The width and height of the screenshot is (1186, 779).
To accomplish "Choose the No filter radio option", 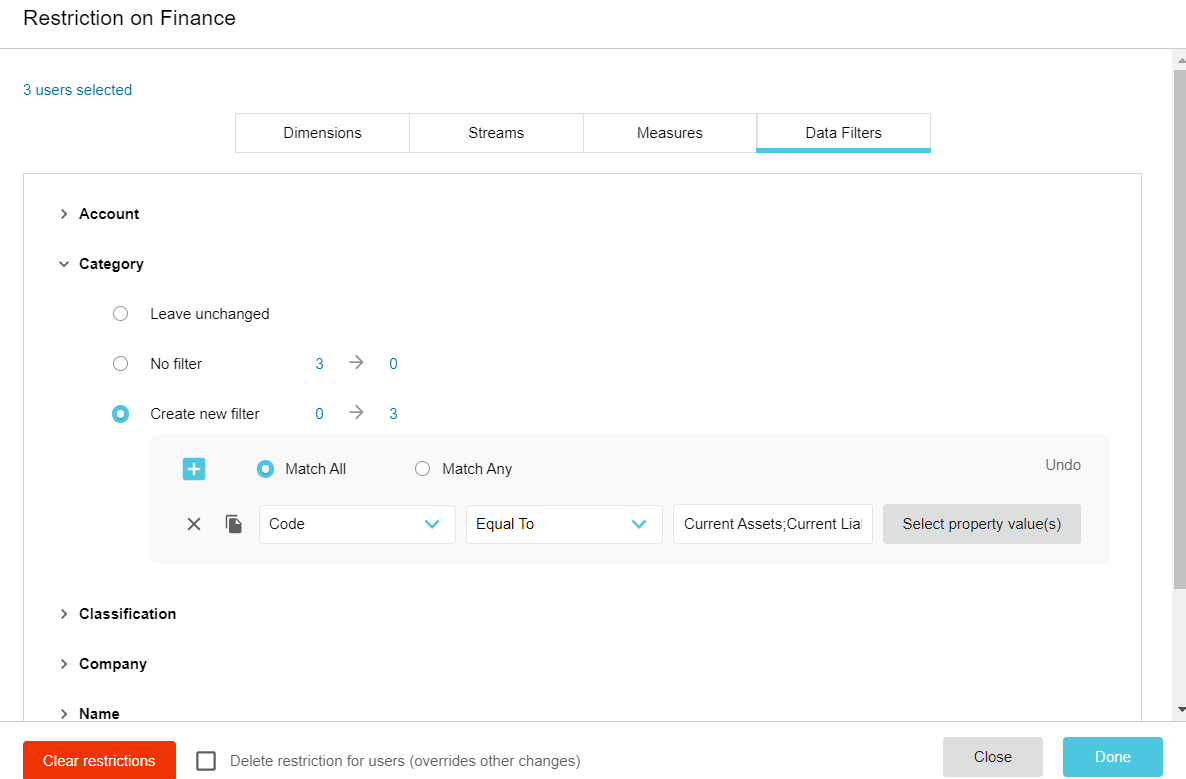I will [121, 364].
